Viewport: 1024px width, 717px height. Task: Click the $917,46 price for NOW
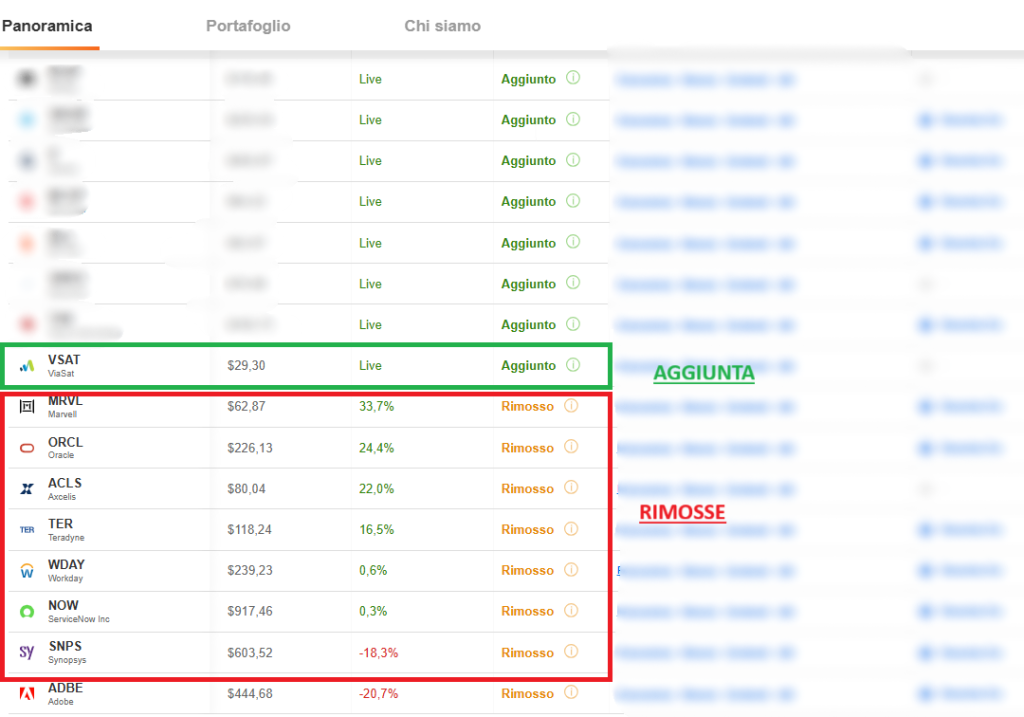tap(250, 611)
